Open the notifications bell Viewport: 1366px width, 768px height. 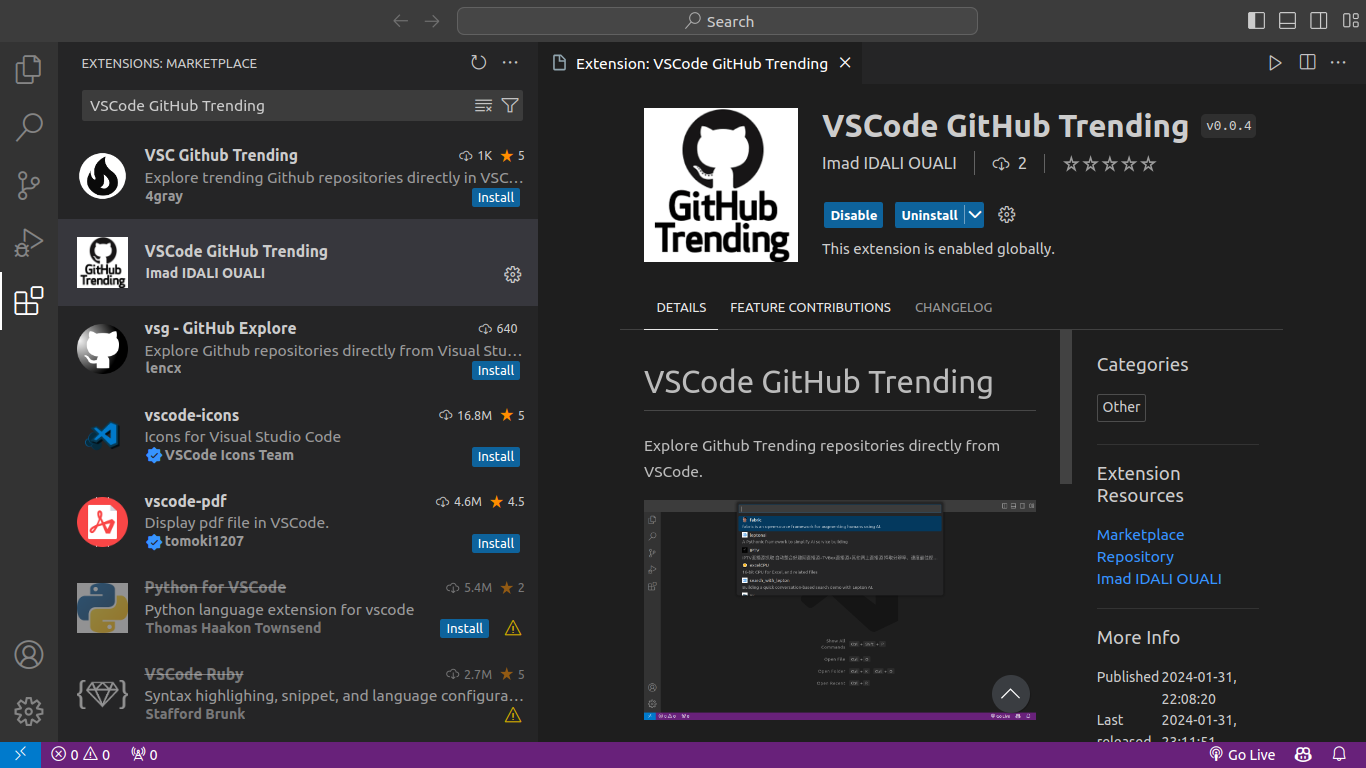[1339, 755]
